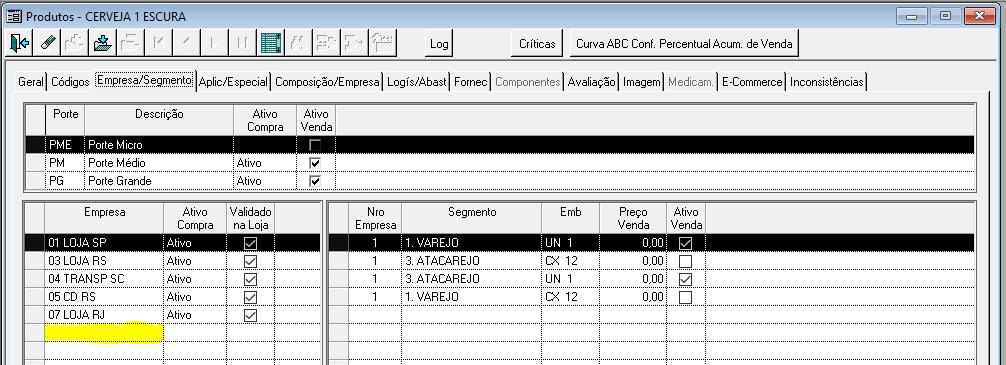The width and height of the screenshot is (1006, 365).
Task: Click Emb cell of 1. VAREJO CX 12
Action: click(570, 297)
